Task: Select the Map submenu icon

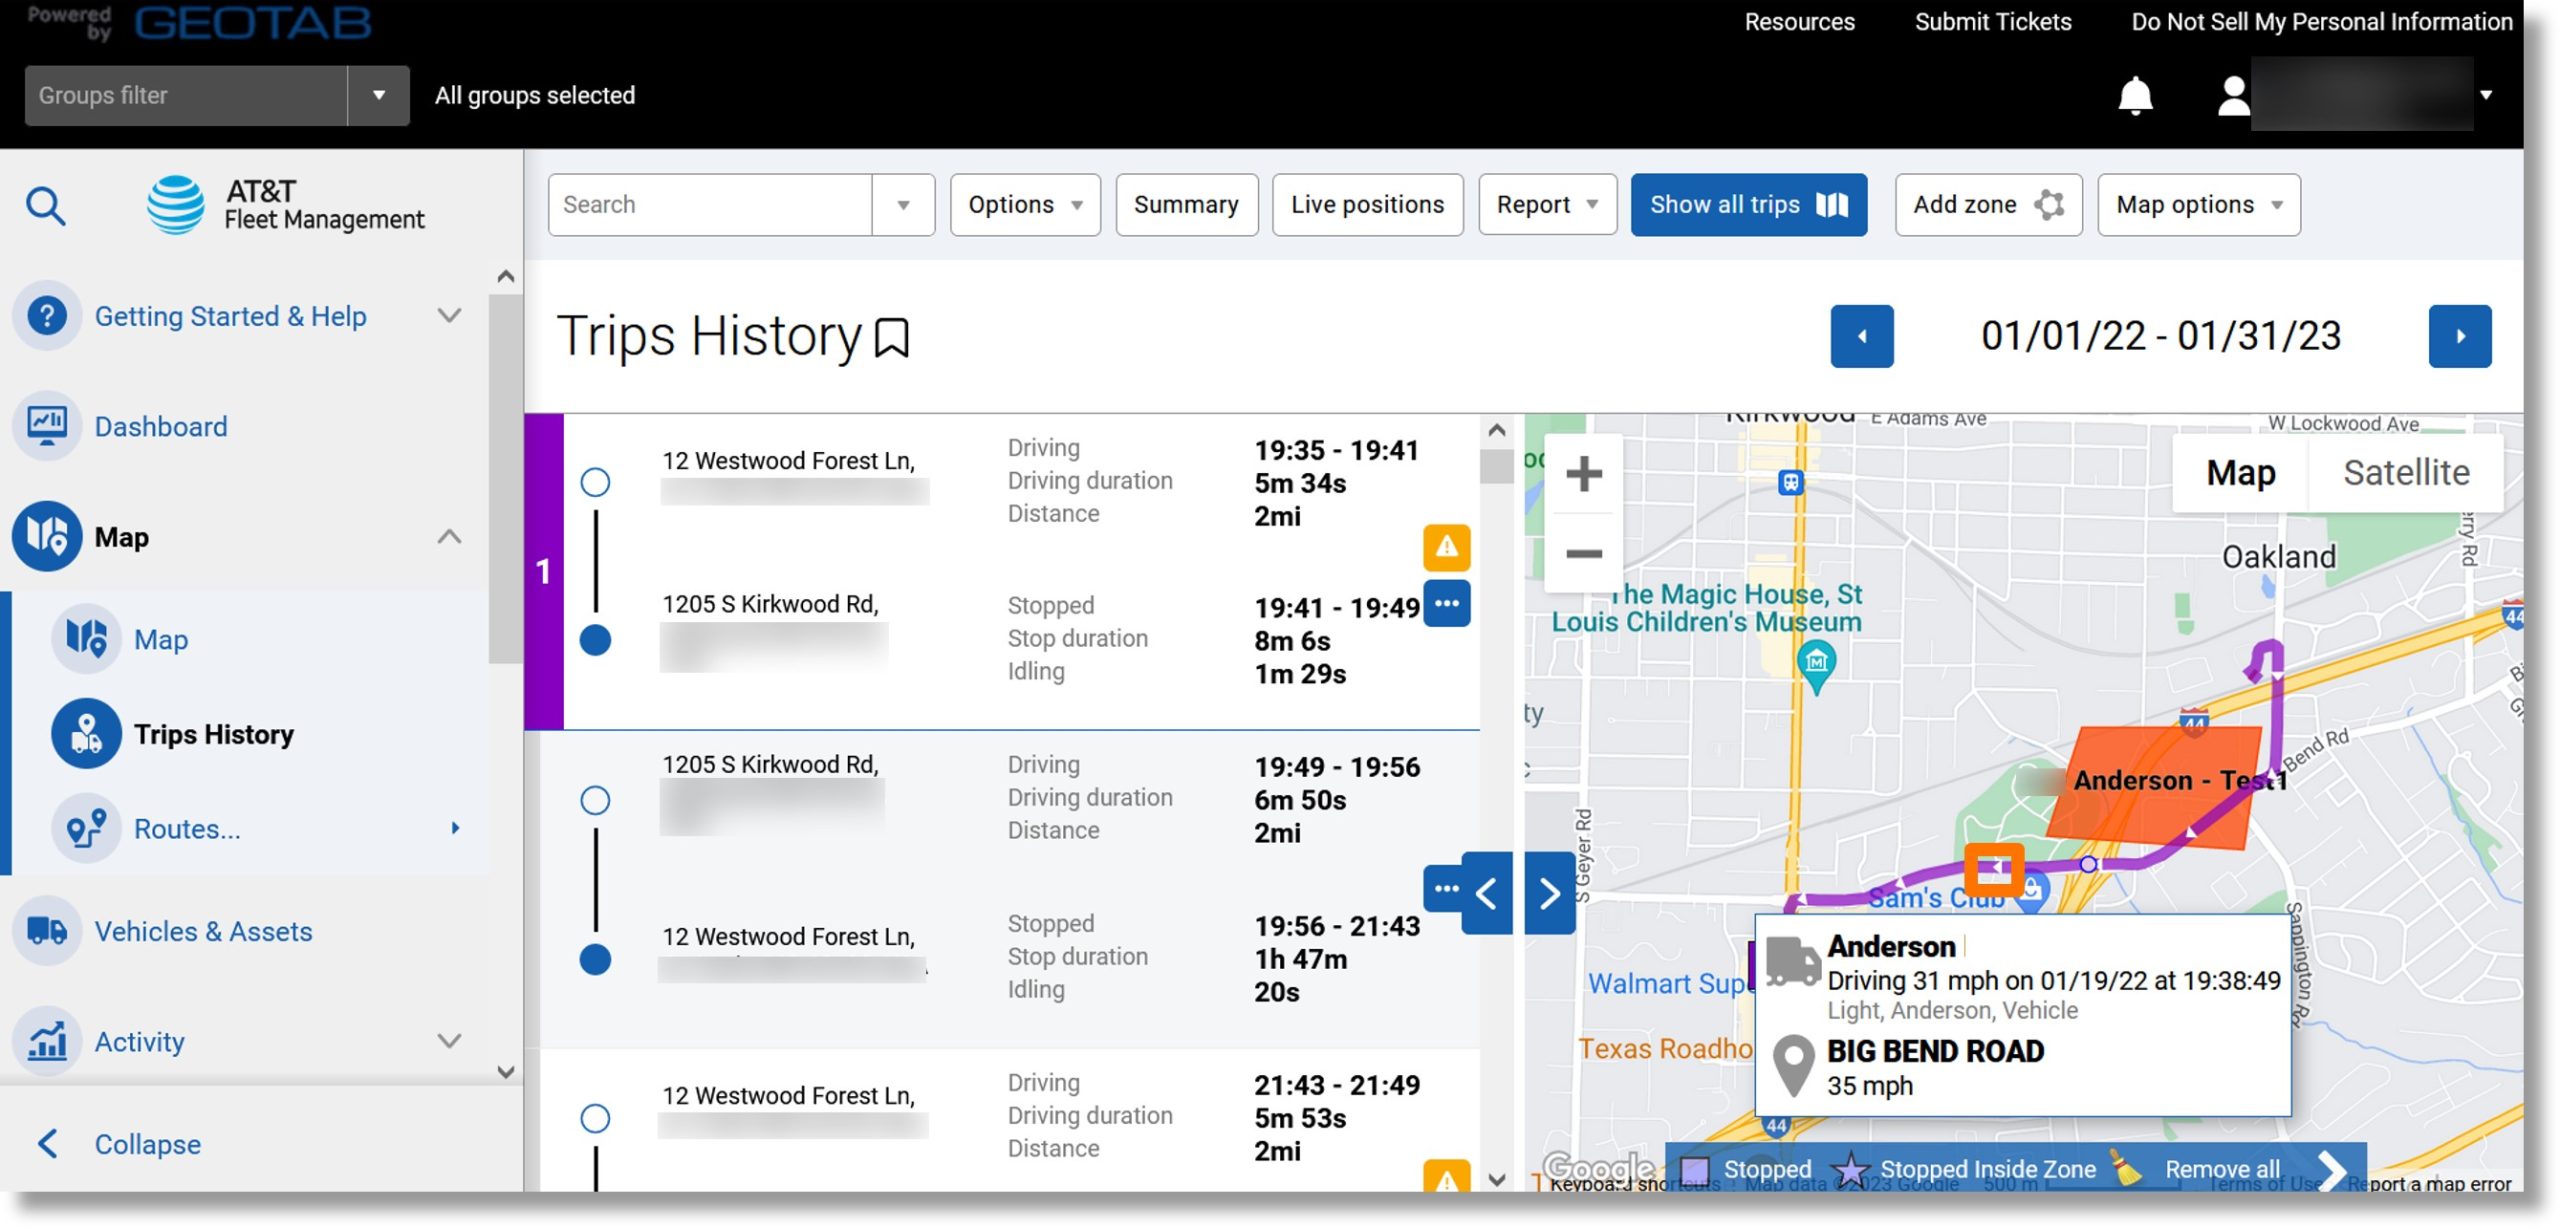Action: (x=86, y=638)
